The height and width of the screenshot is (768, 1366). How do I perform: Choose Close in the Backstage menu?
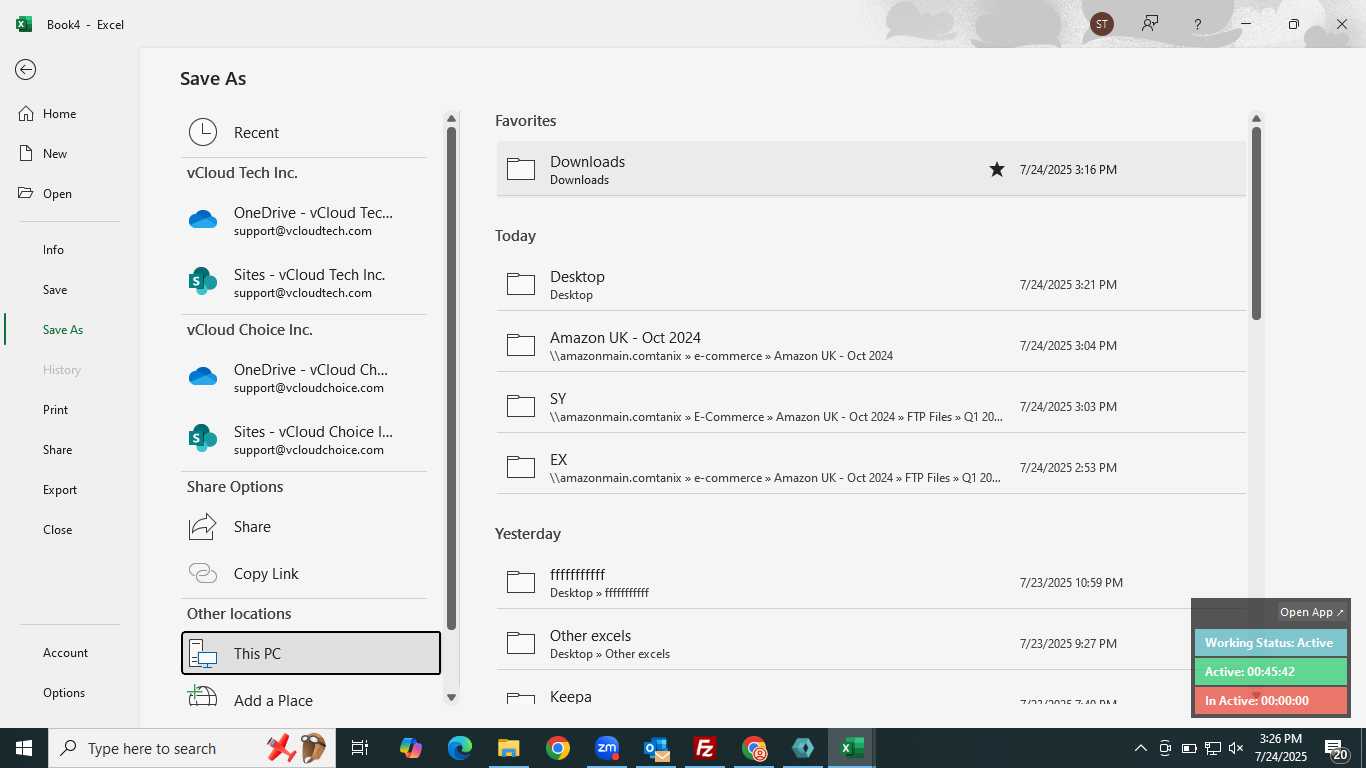[x=57, y=530]
